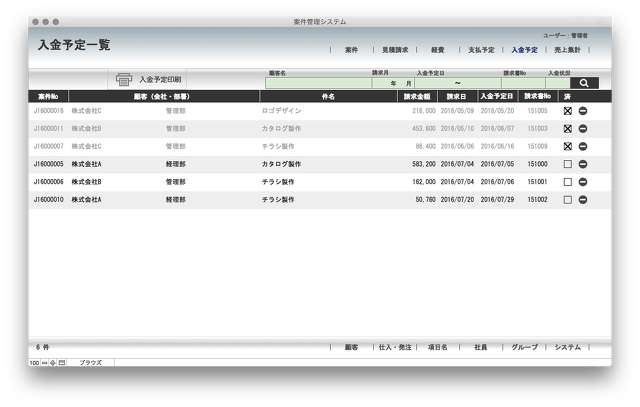Click the zoom out control in status bar
The height and width of the screenshot is (407, 640).
[x=45, y=362]
